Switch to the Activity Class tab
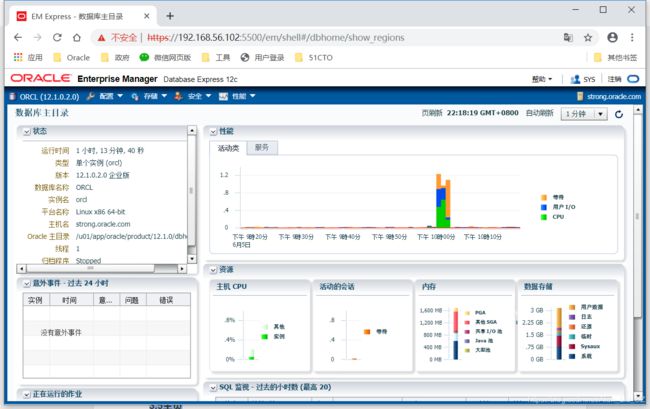This screenshot has width=650, height=409. click(x=228, y=148)
